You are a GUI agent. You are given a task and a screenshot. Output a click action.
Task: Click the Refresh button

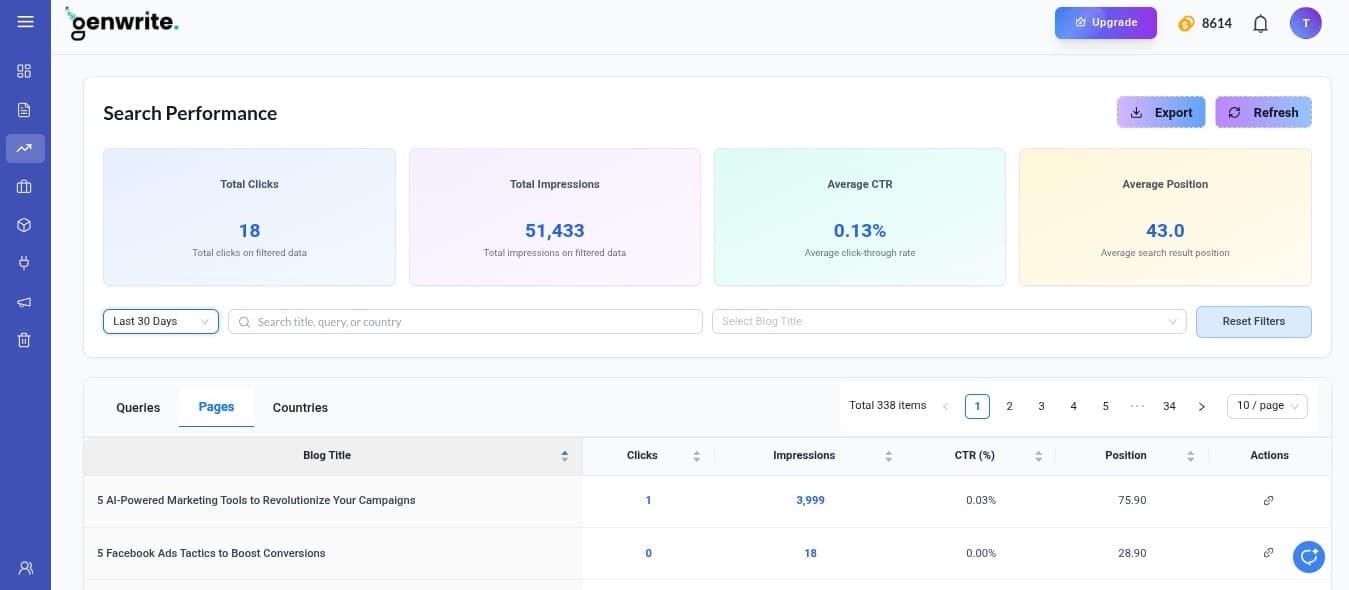(x=1264, y=113)
